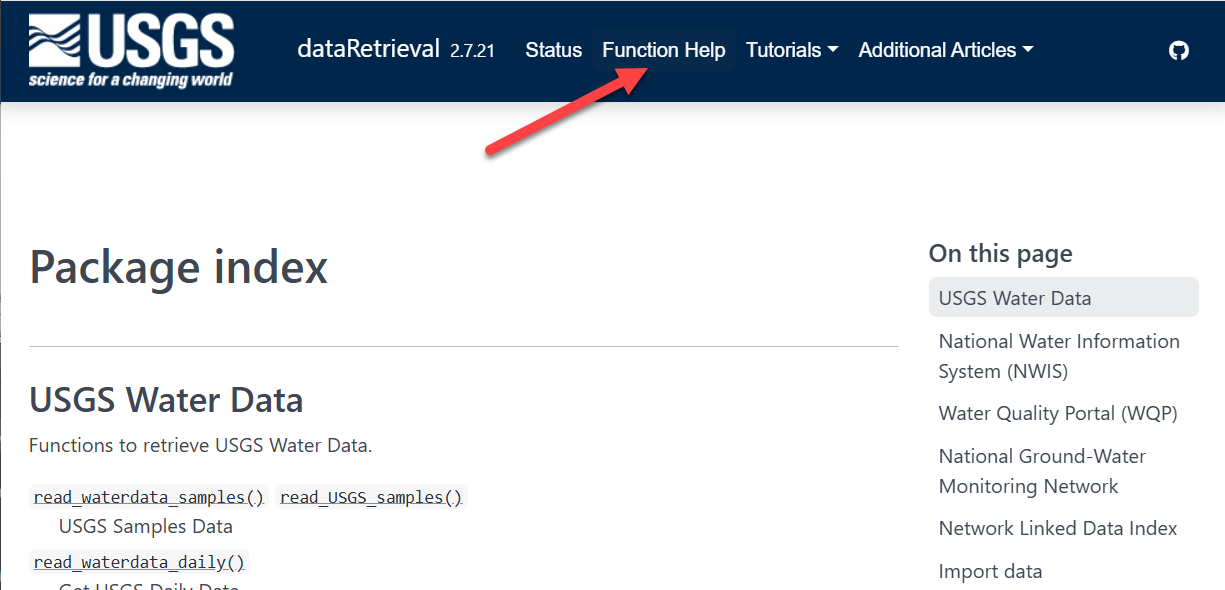Click the USGS Samples Data description text
Viewport: 1225px width, 590px height.
tap(146, 526)
